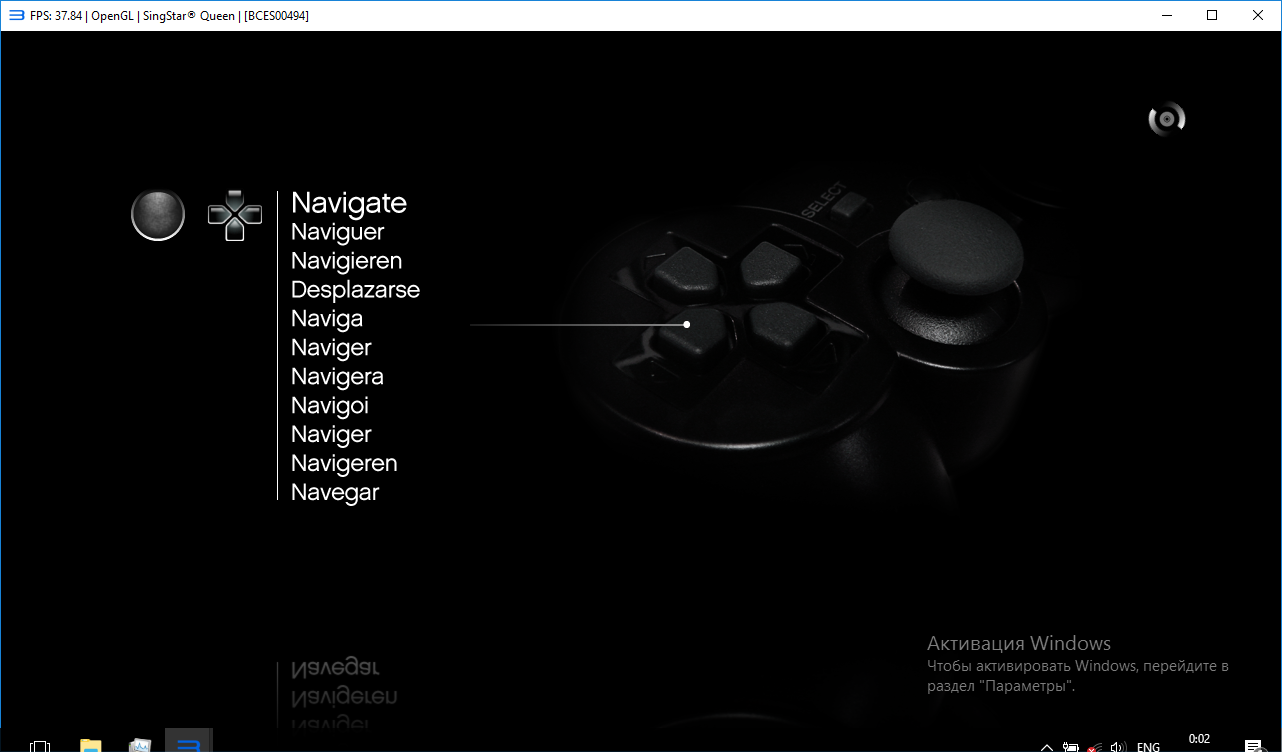Click the "Desplazarse" label
The height and width of the screenshot is (752, 1282).
[x=355, y=290]
